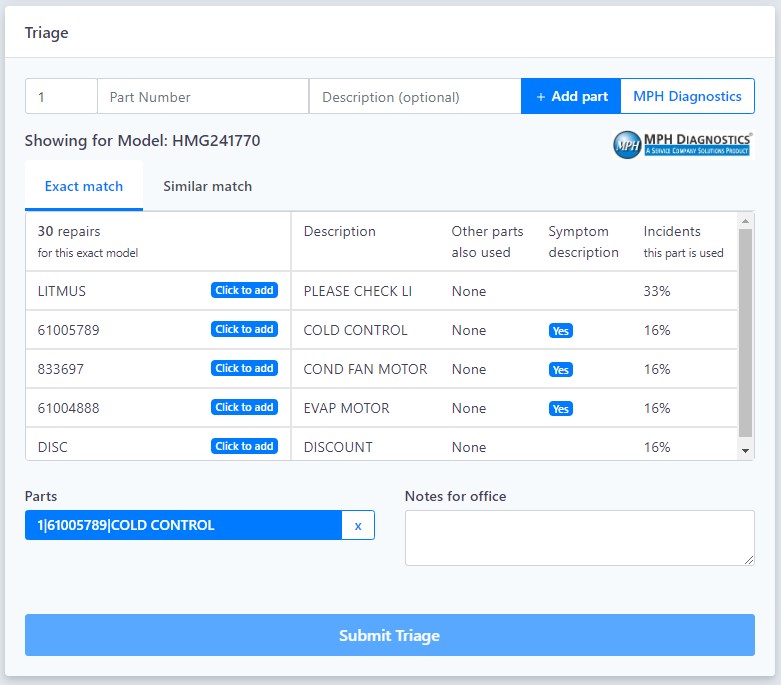The height and width of the screenshot is (685, 781).
Task: Click the Other parts also used header
Action: (487, 242)
